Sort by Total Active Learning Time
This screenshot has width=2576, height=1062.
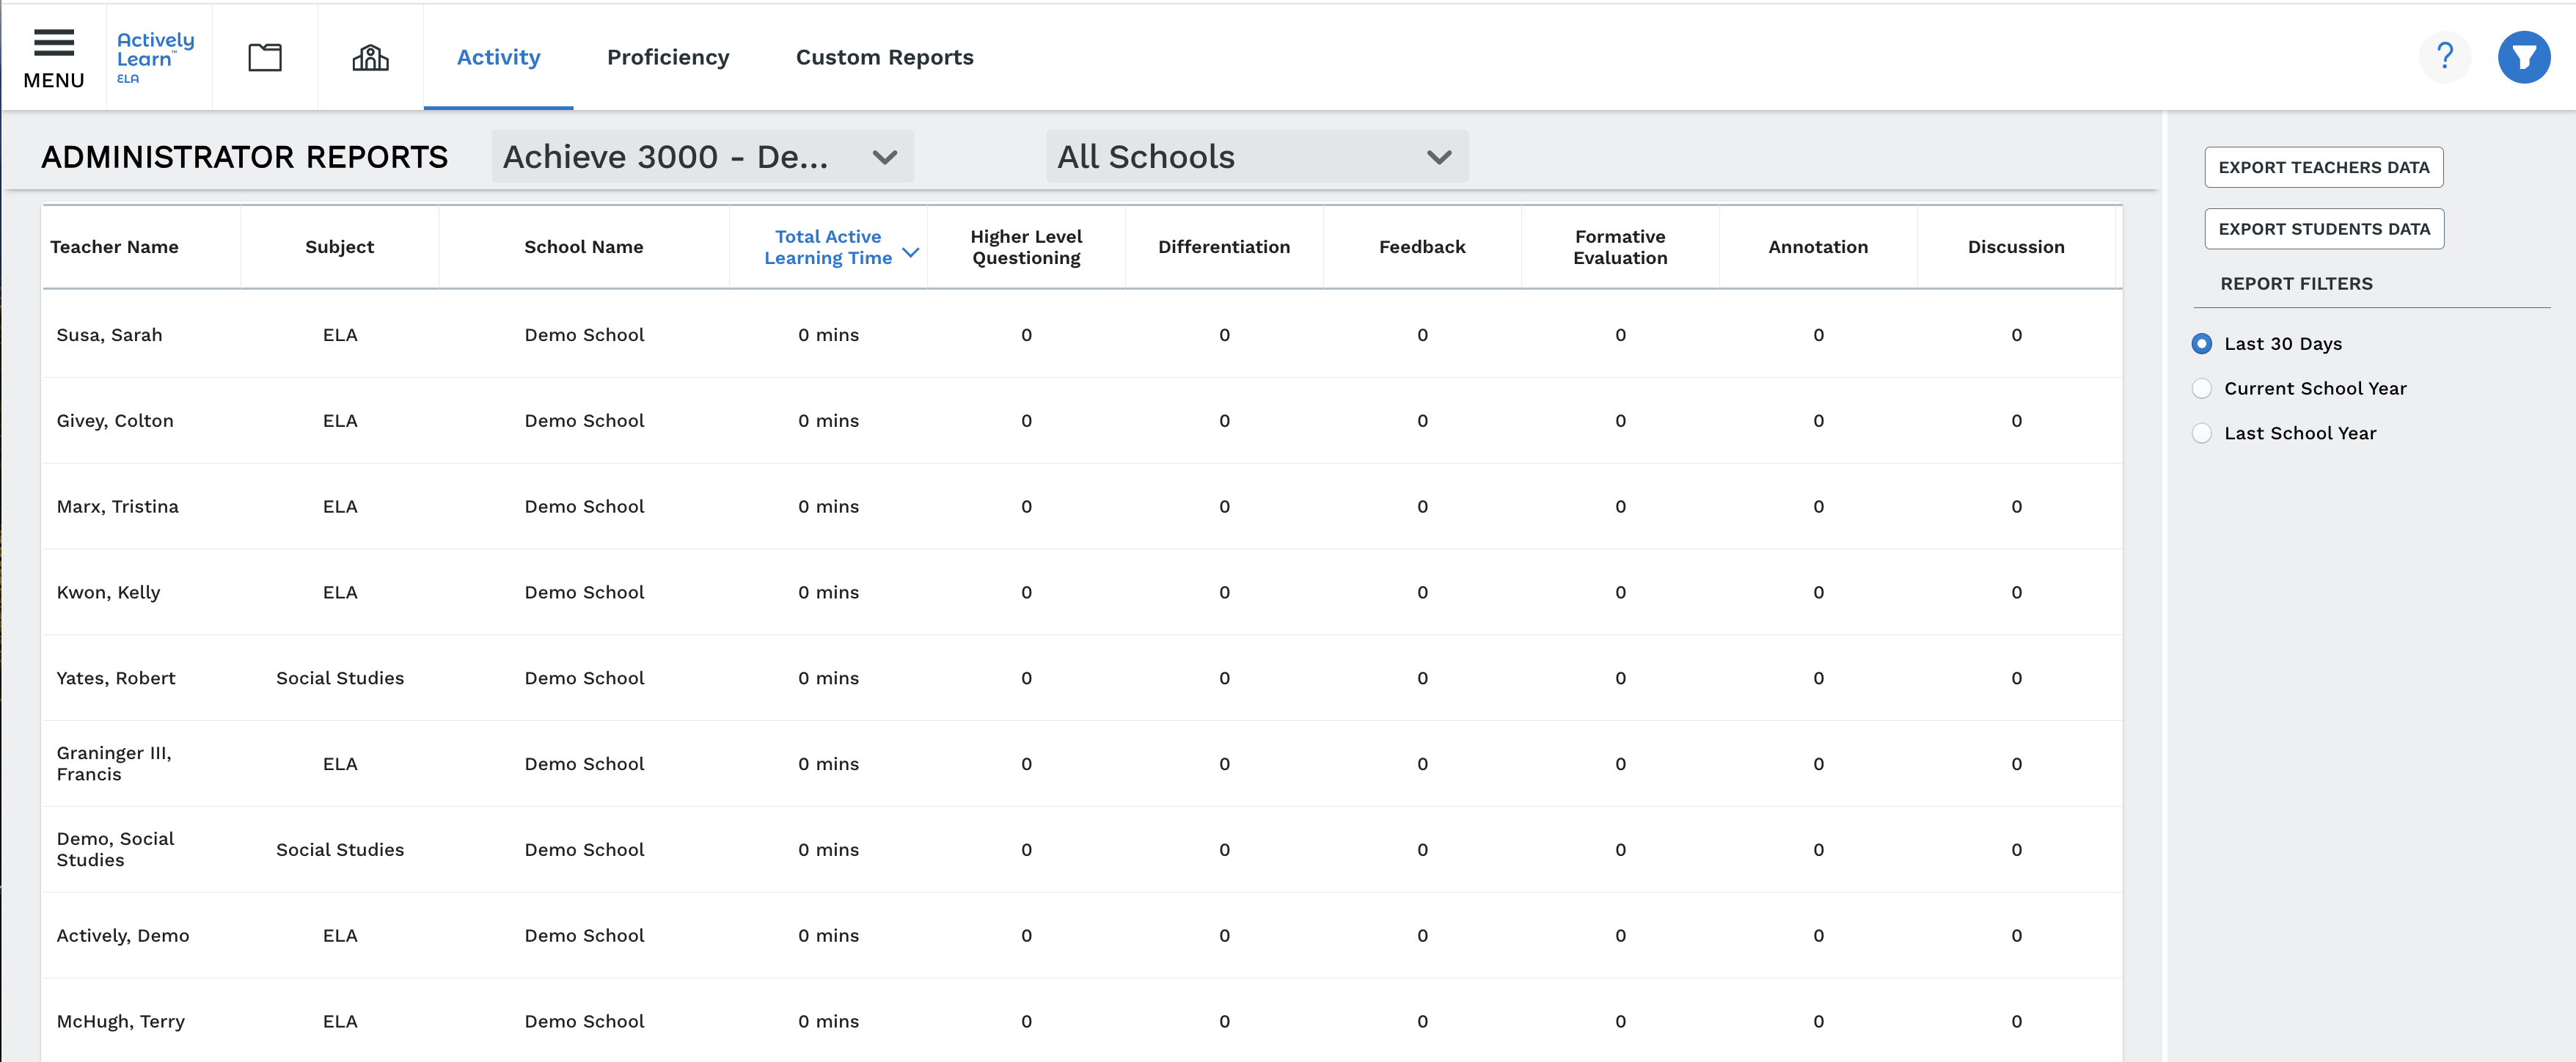pyautogui.click(x=828, y=247)
